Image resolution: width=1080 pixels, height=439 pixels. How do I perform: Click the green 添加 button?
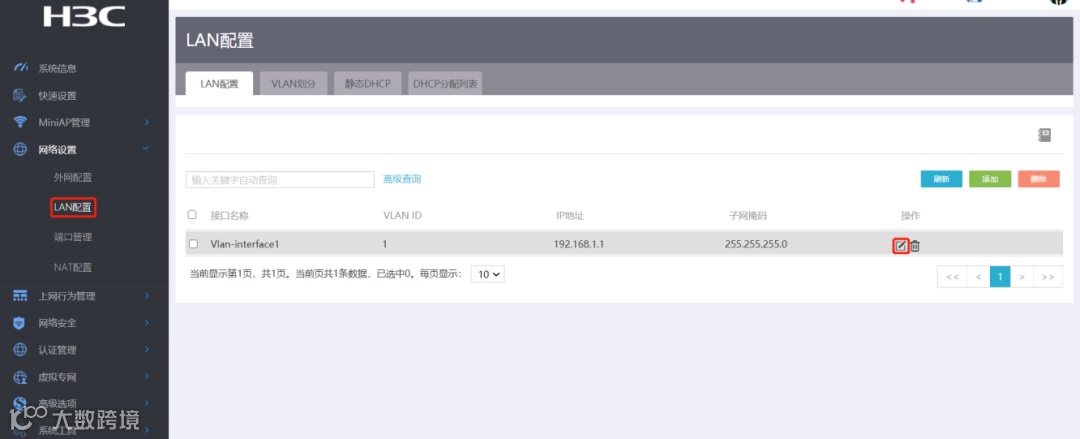pyautogui.click(x=990, y=178)
